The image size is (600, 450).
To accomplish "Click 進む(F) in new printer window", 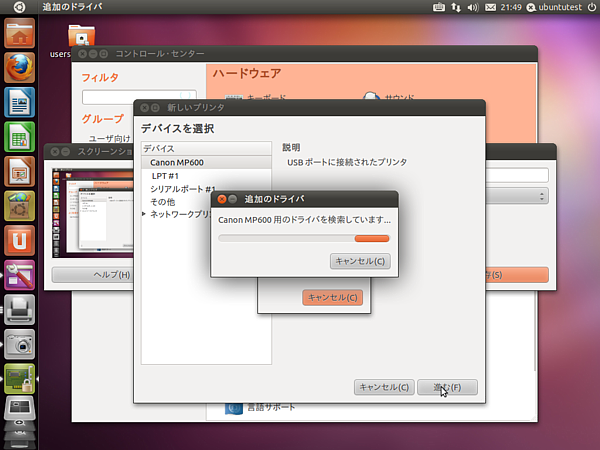I will tap(447, 387).
